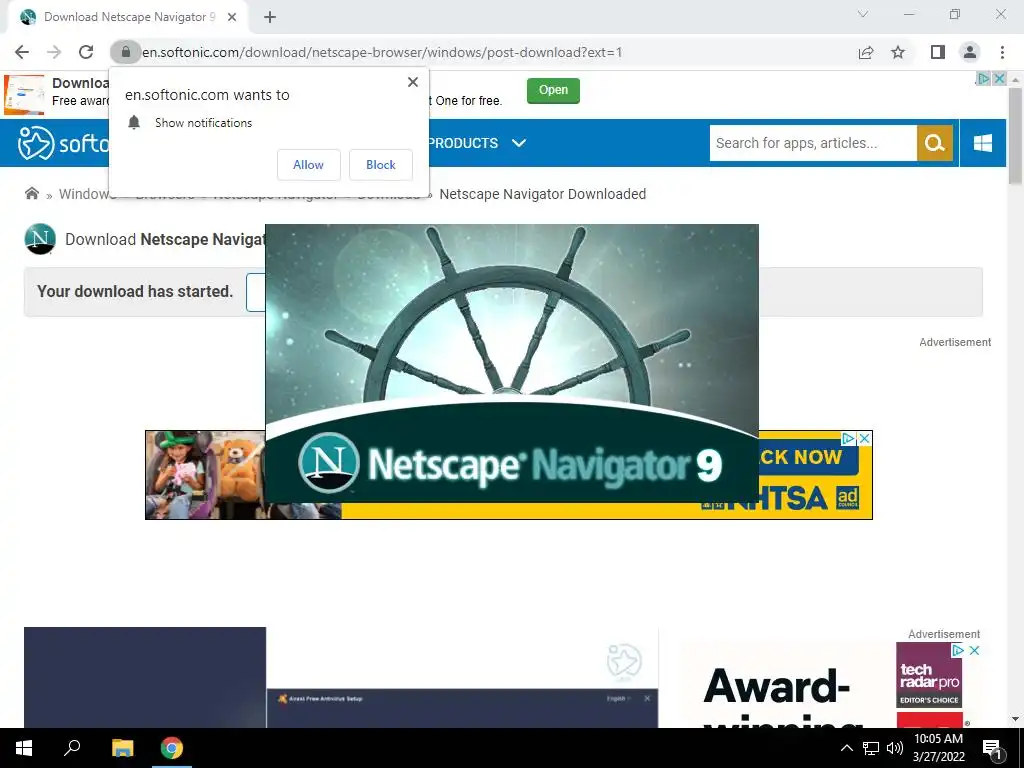Click the Chrome taskbar icon

pos(172,748)
